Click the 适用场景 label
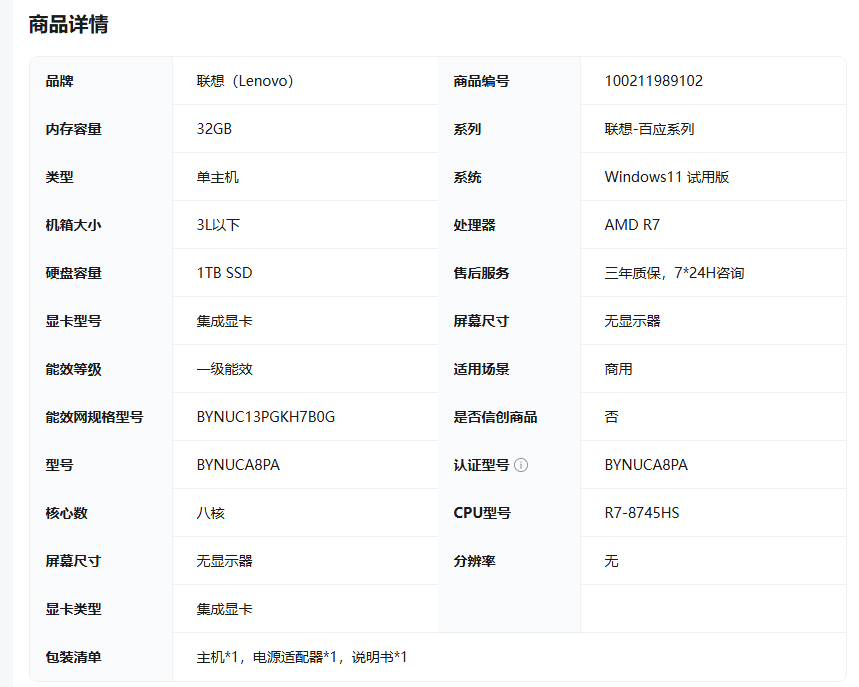Image resolution: width=859 pixels, height=687 pixels. tap(481, 369)
